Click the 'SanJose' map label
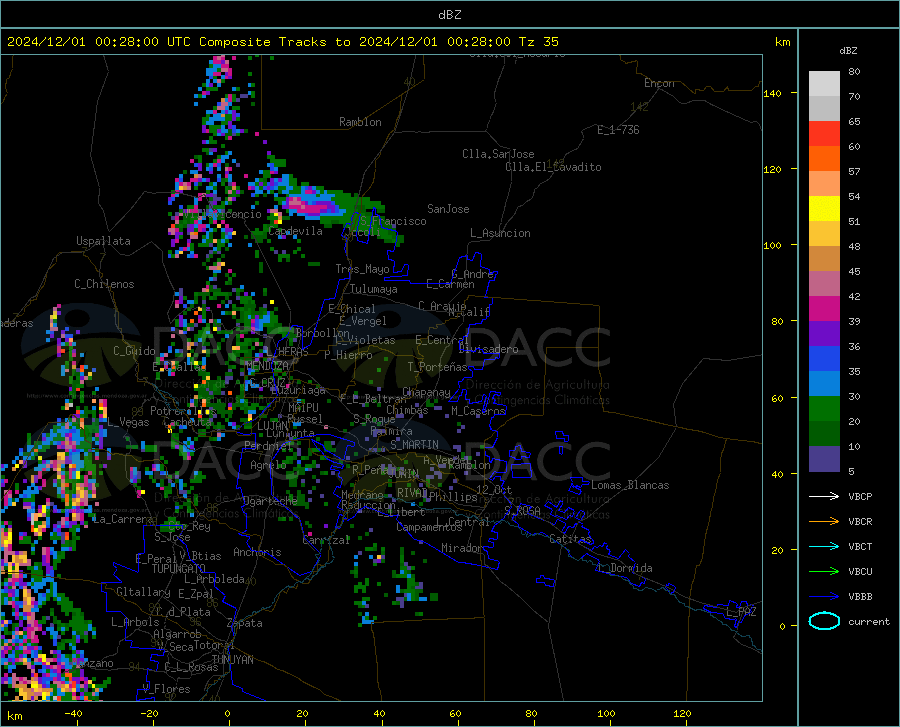Screen dimensions: 900x727 click(448, 209)
